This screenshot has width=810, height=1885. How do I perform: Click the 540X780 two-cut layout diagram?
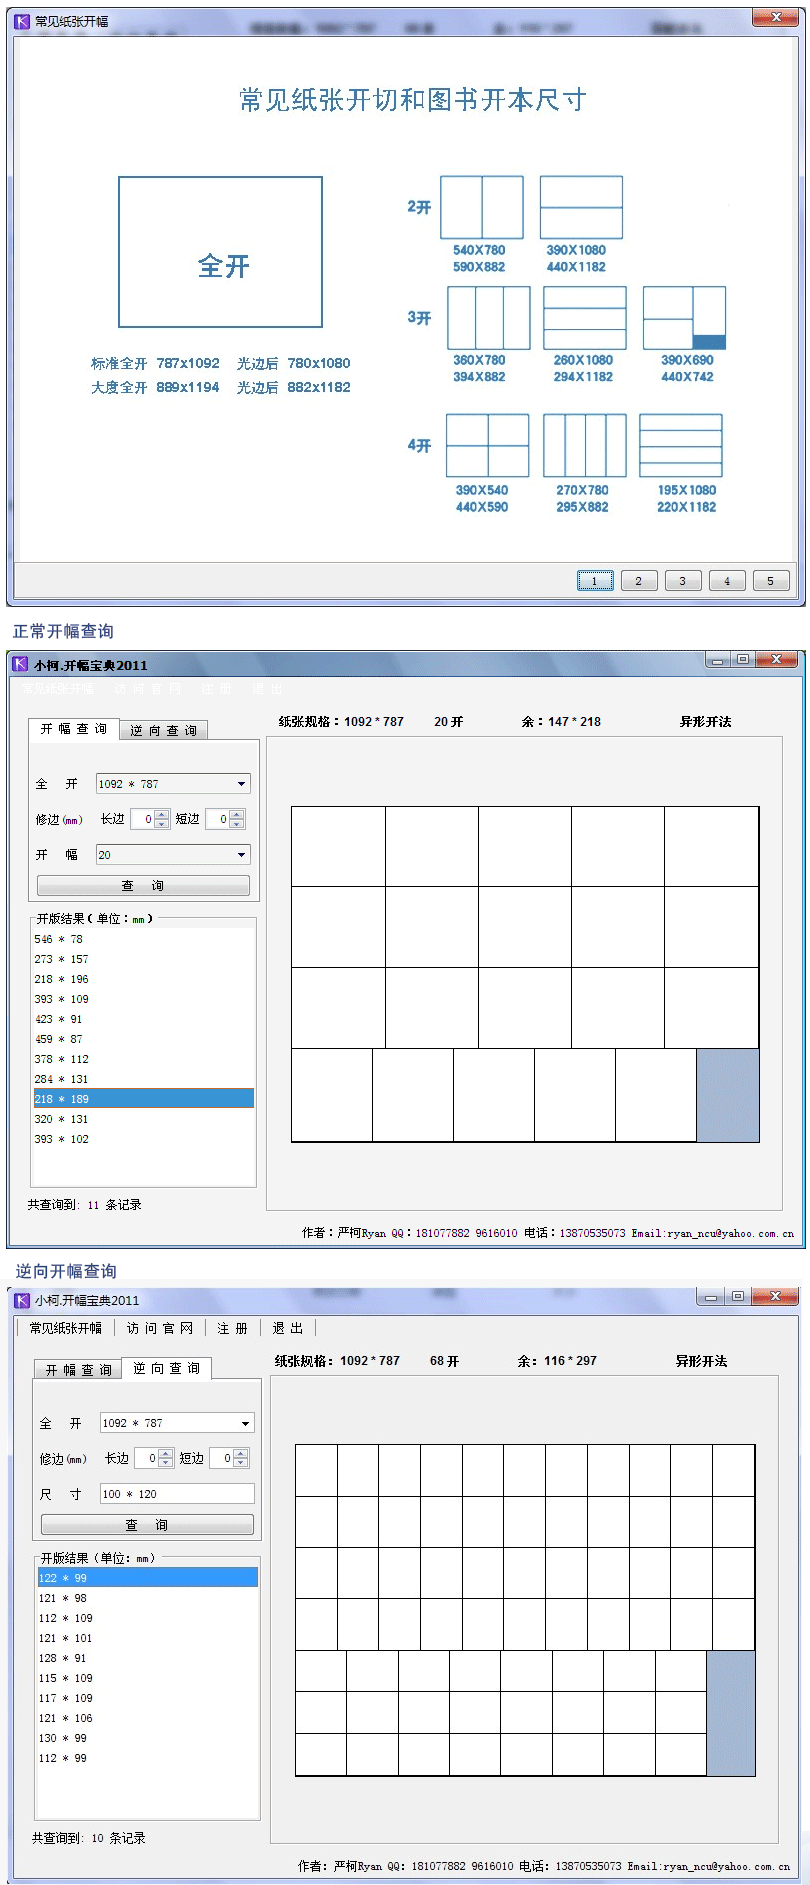coord(482,207)
